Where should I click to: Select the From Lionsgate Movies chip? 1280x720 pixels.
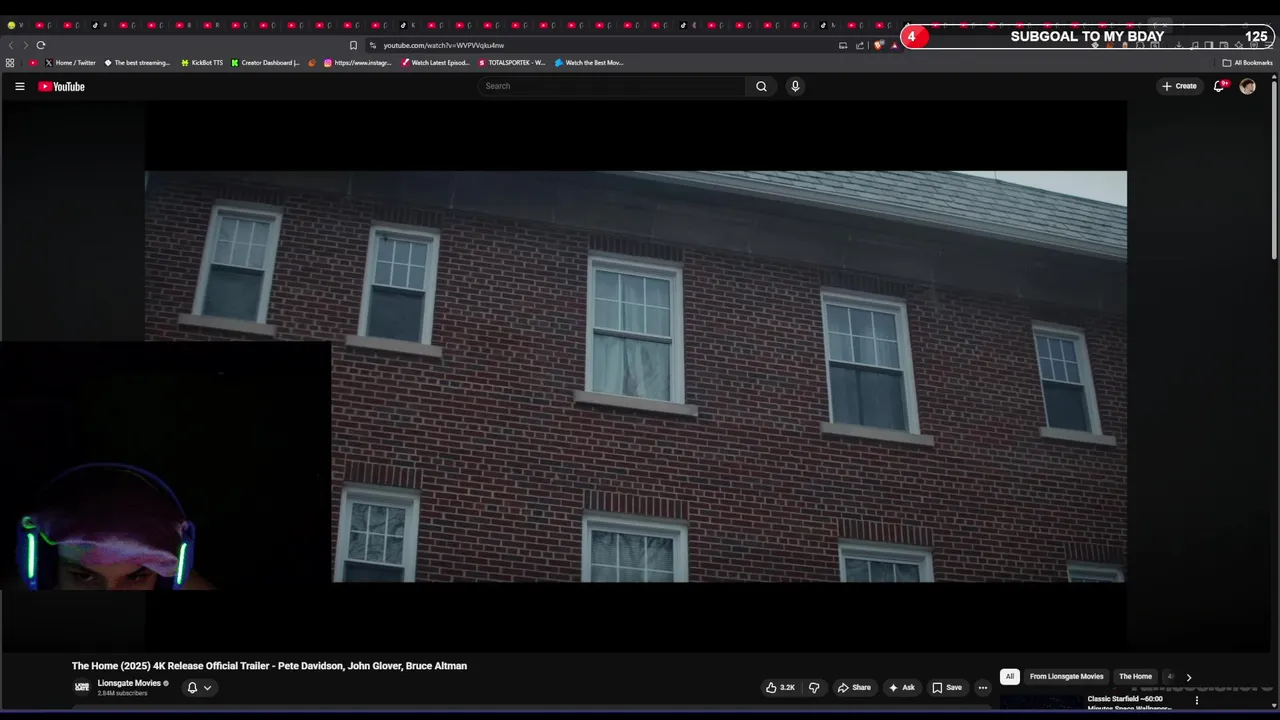pyautogui.click(x=1067, y=676)
